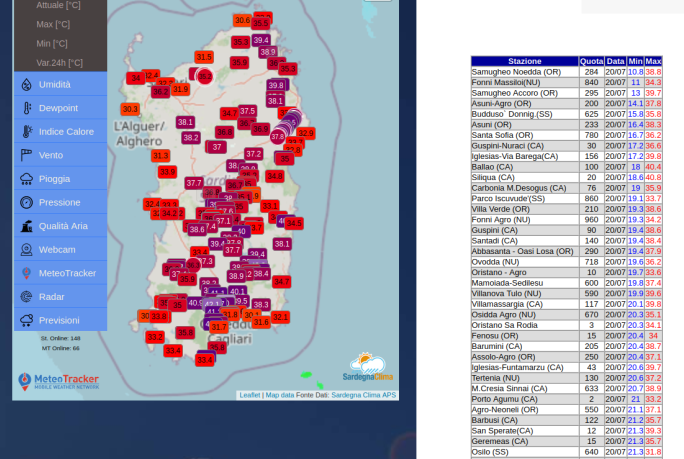684x459 pixels.
Task: Open the Map data attribution link
Action: coord(280,395)
